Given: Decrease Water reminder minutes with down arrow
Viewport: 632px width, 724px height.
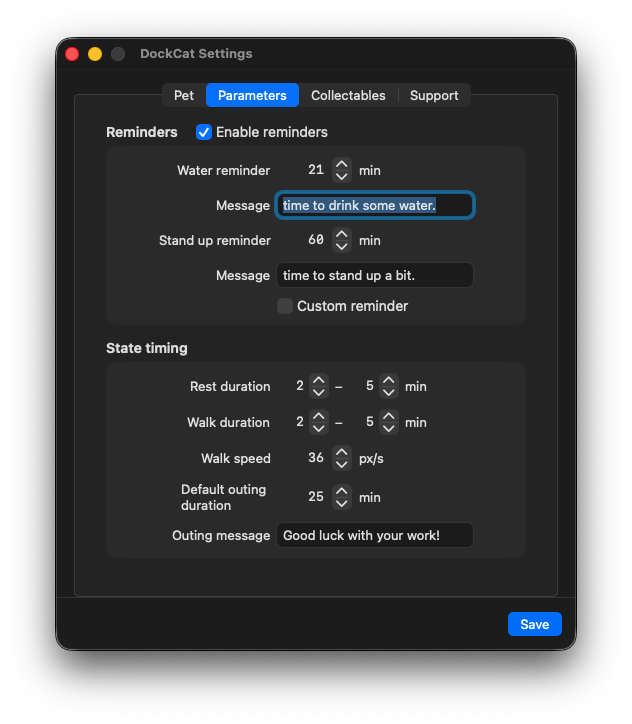Looking at the screenshot, I should point(342,176).
